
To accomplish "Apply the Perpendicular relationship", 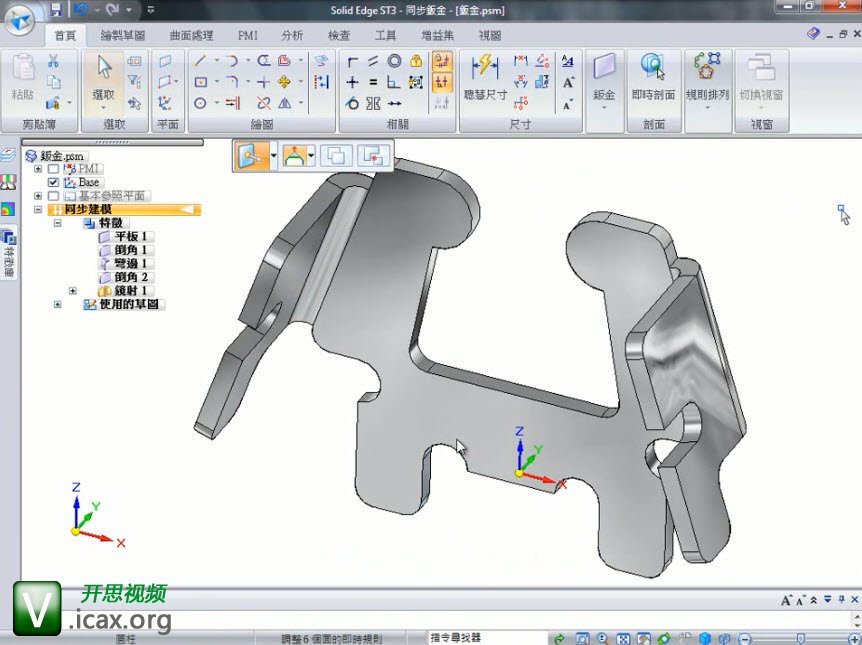I will (x=394, y=82).
